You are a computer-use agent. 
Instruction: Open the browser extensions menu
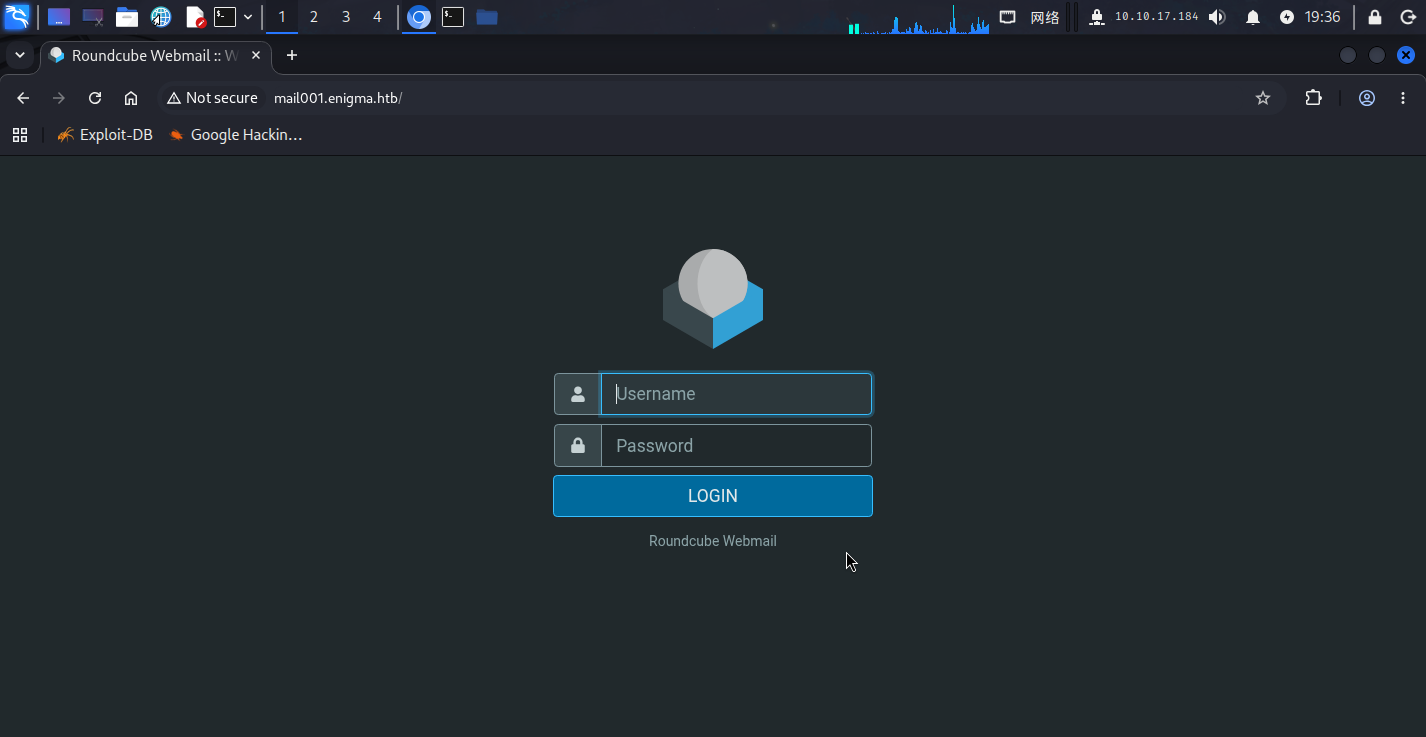click(x=1313, y=98)
